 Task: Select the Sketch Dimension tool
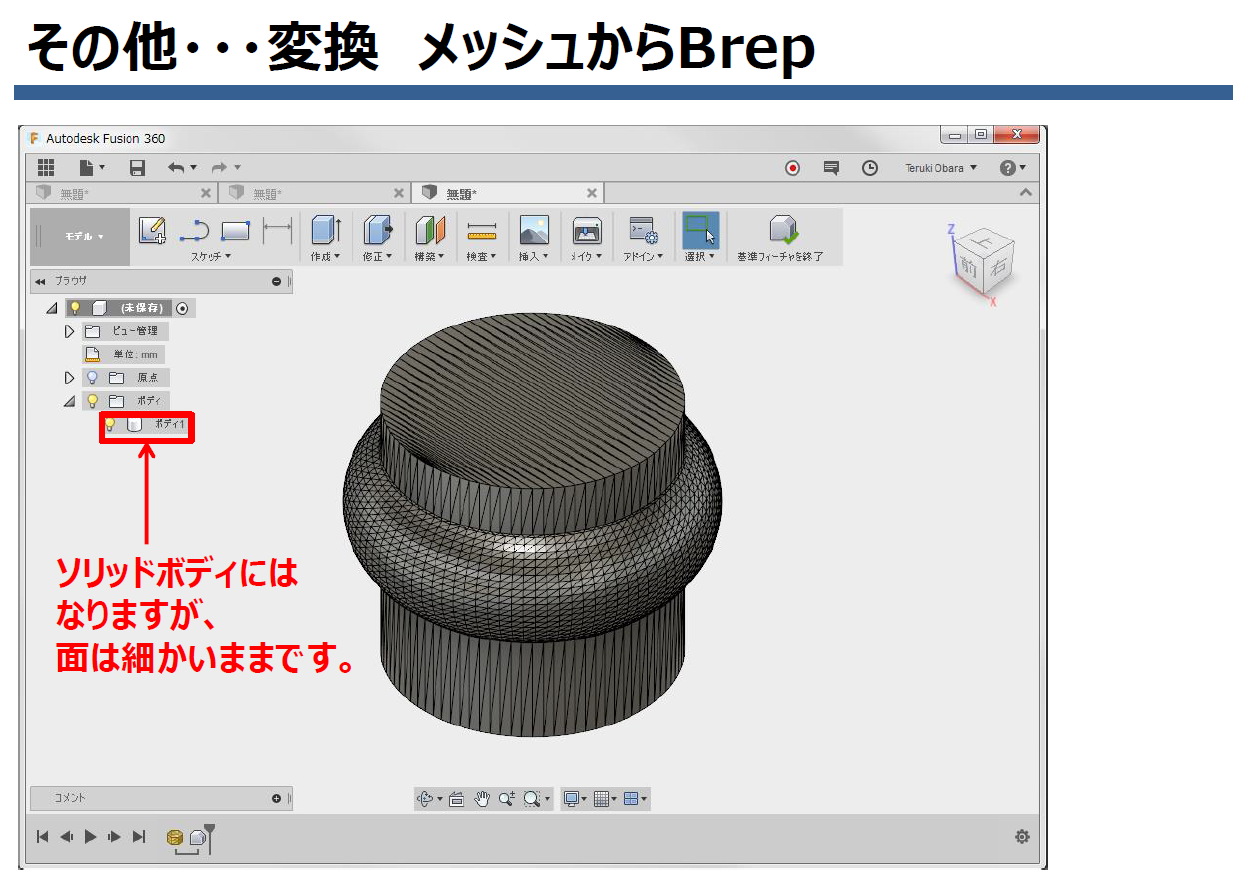[x=277, y=231]
